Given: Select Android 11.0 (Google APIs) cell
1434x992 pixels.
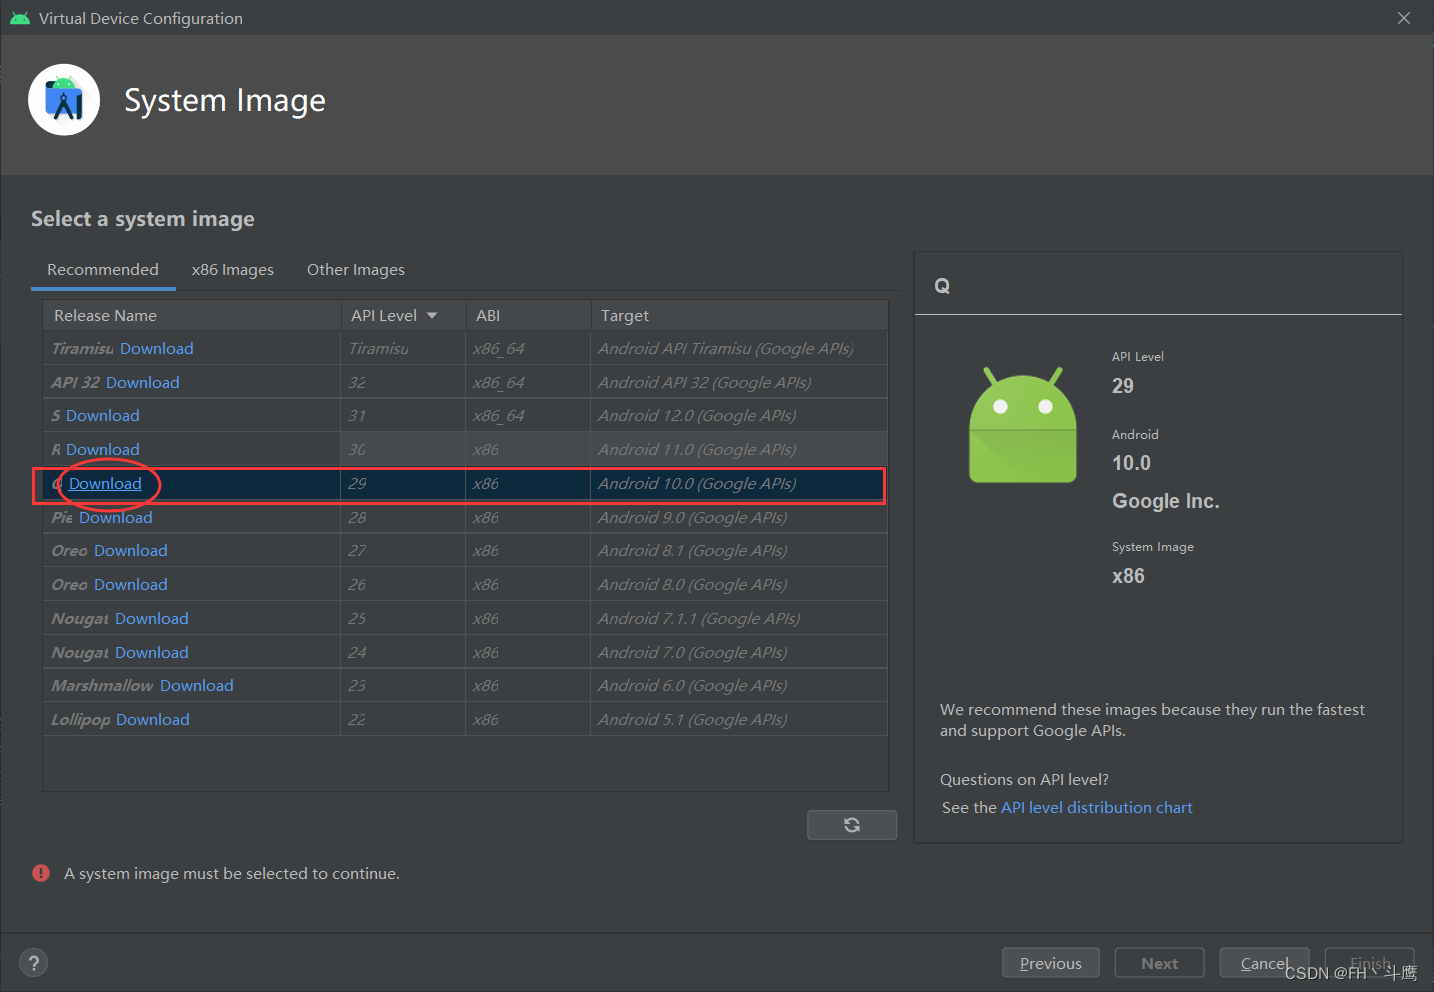Looking at the screenshot, I should click(739, 450).
